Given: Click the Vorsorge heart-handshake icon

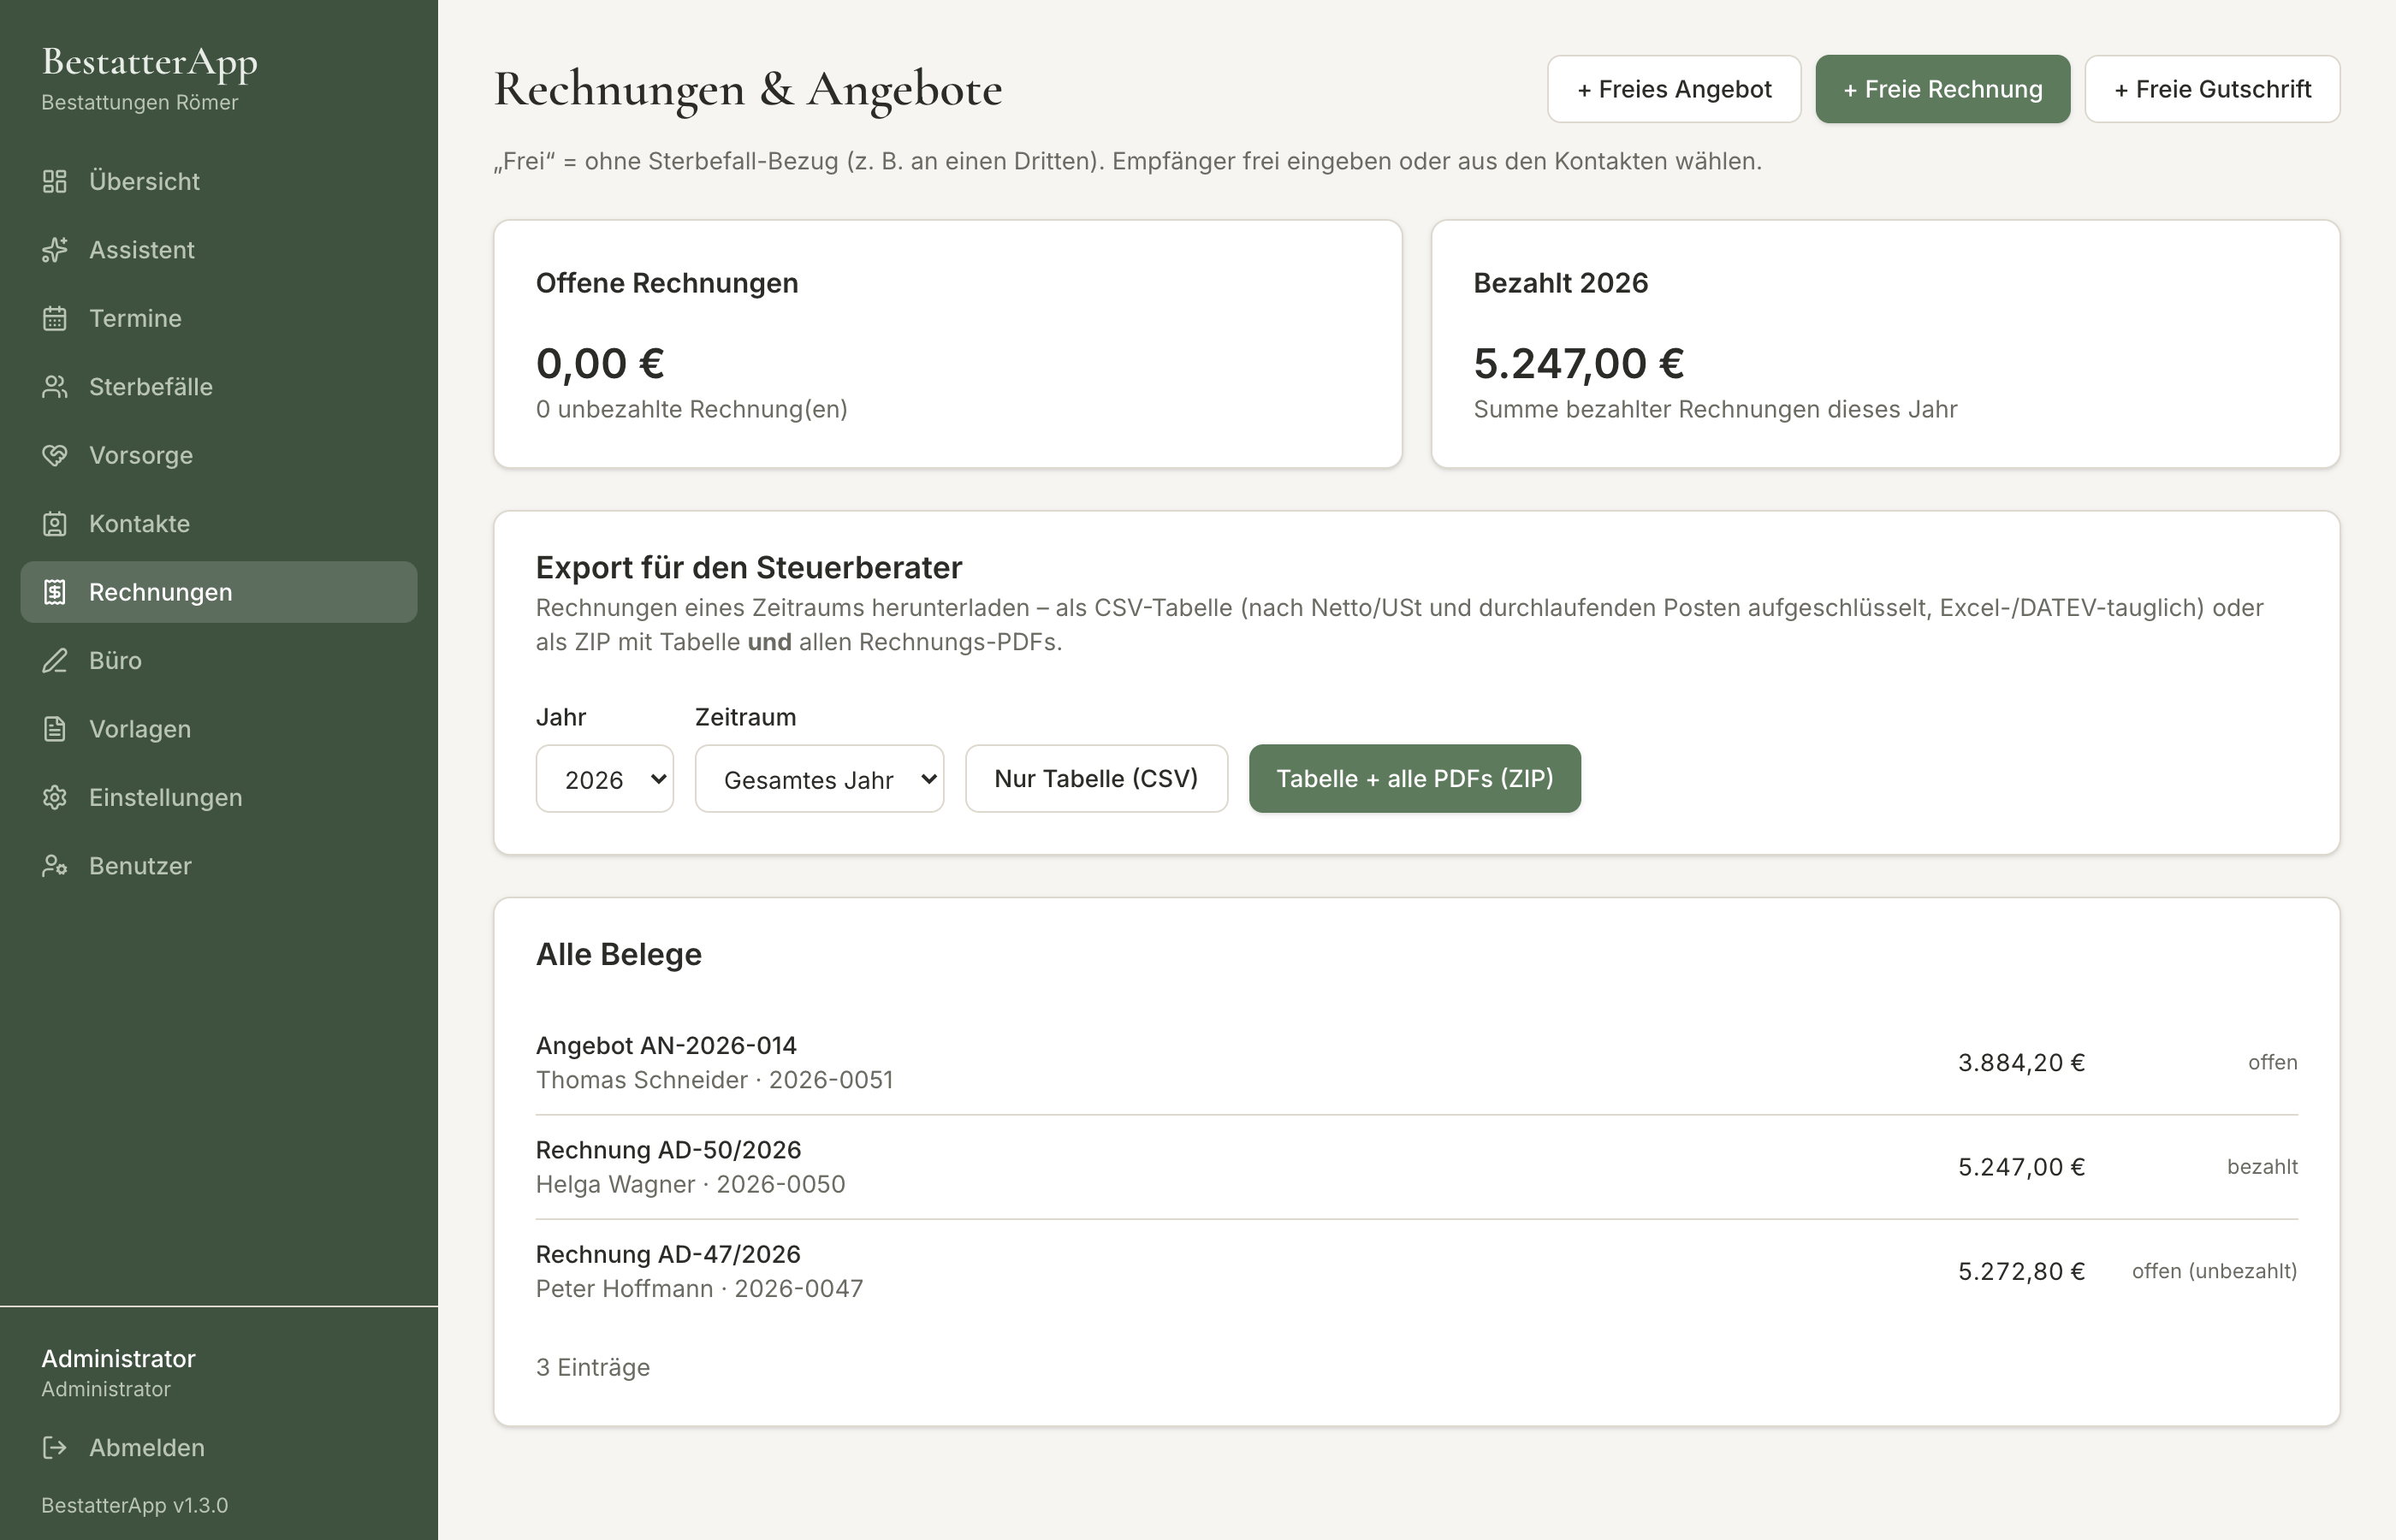Looking at the screenshot, I should point(55,455).
